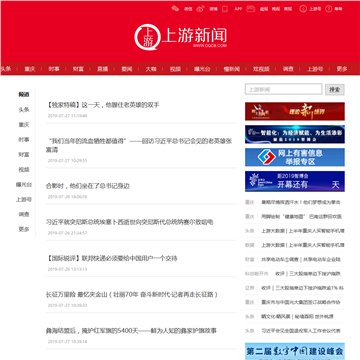Image resolution: width=360 pixels, height=360 pixels.
Task: Select 更多 in the left channel sidebar
Action: click(x=24, y=229)
